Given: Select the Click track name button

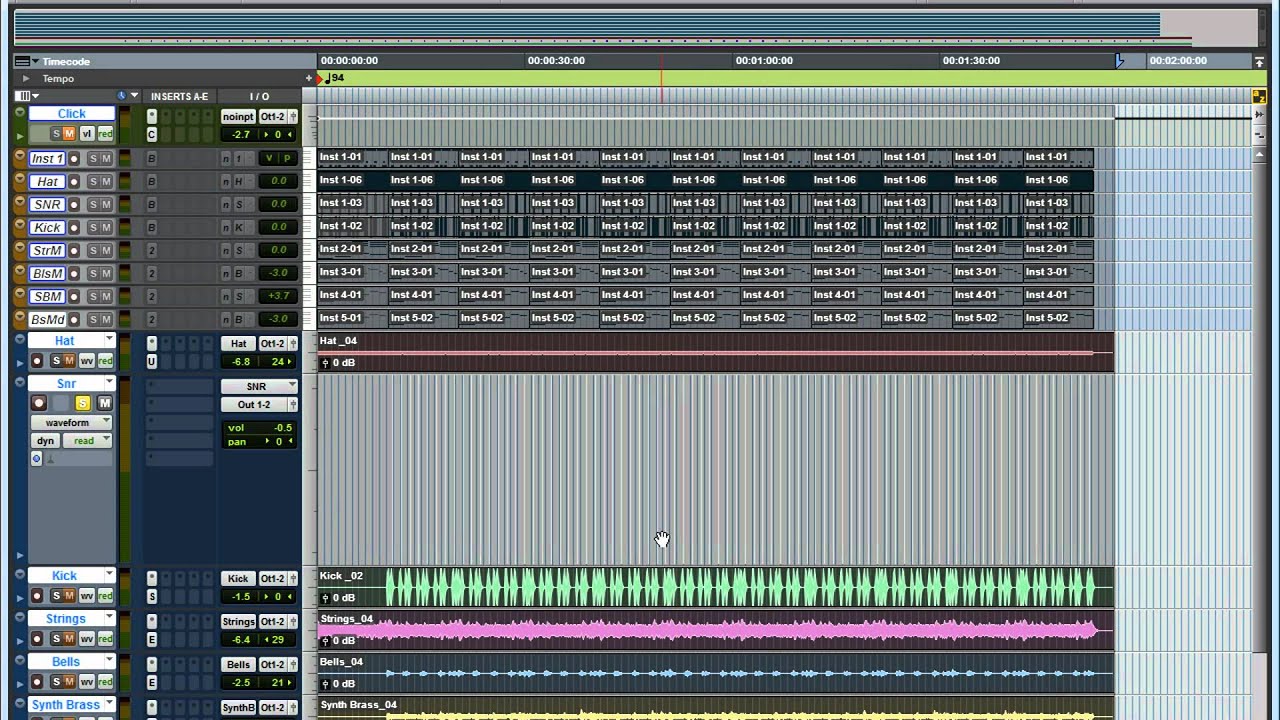Looking at the screenshot, I should (x=71, y=114).
